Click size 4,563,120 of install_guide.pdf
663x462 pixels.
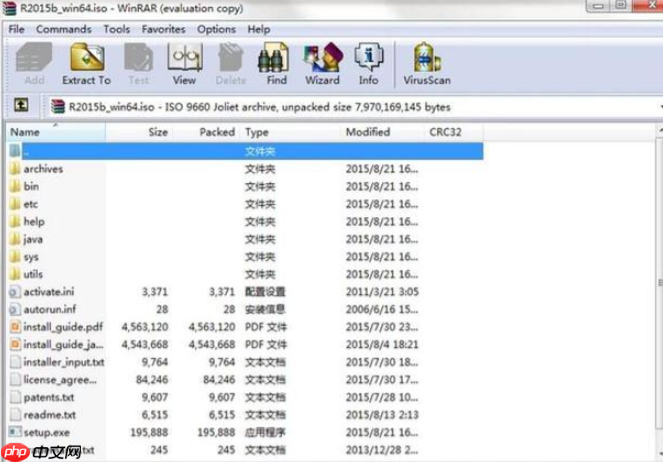(x=145, y=327)
